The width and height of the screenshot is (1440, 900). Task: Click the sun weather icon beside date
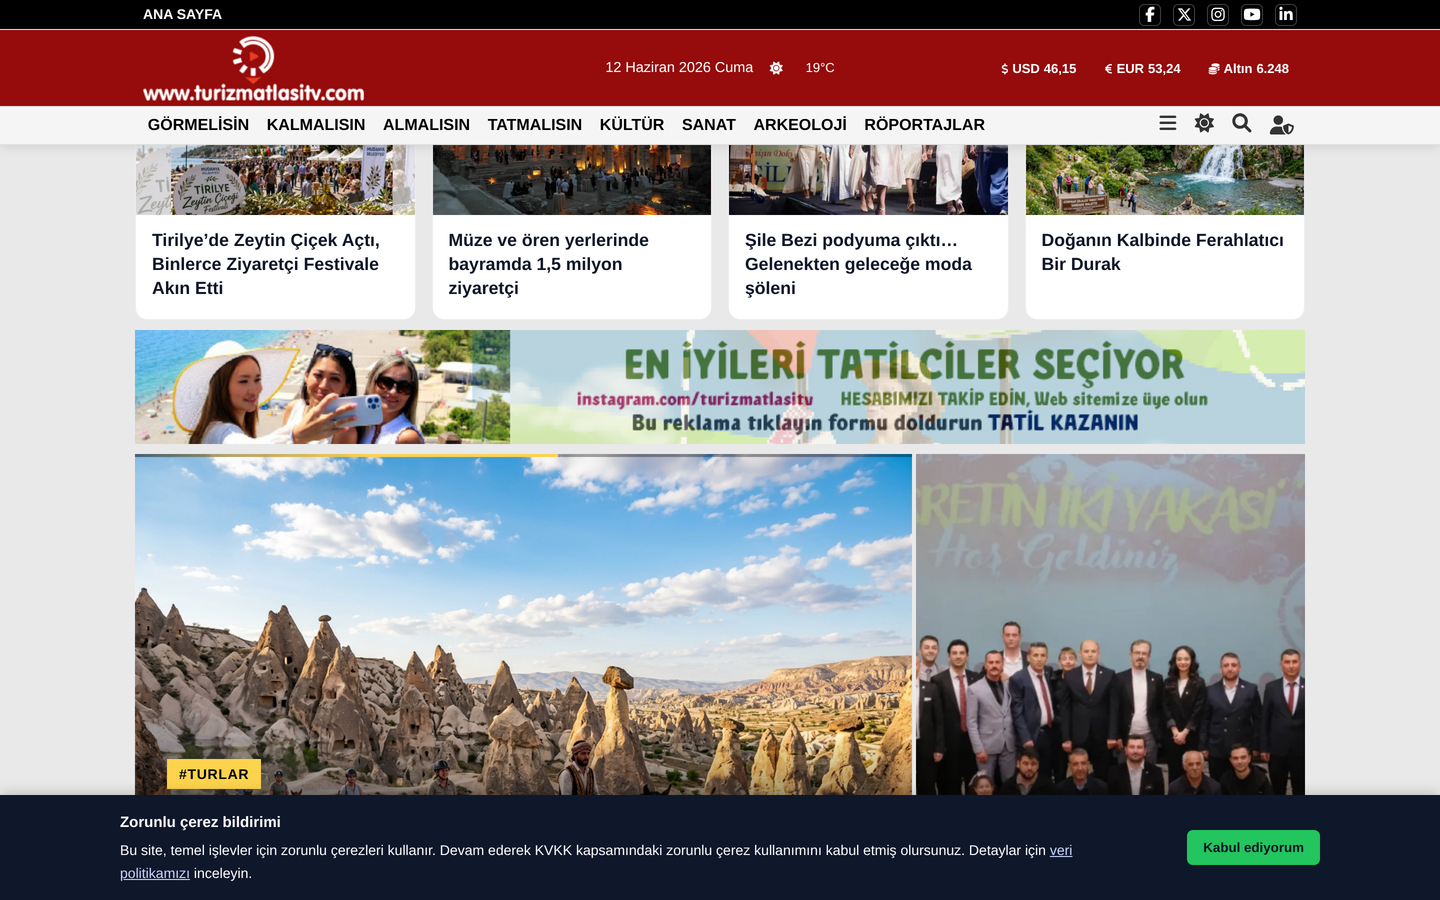(776, 68)
